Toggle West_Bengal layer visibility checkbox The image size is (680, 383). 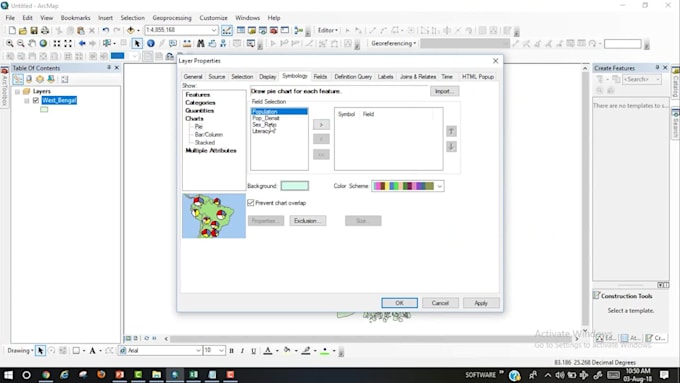tap(36, 100)
